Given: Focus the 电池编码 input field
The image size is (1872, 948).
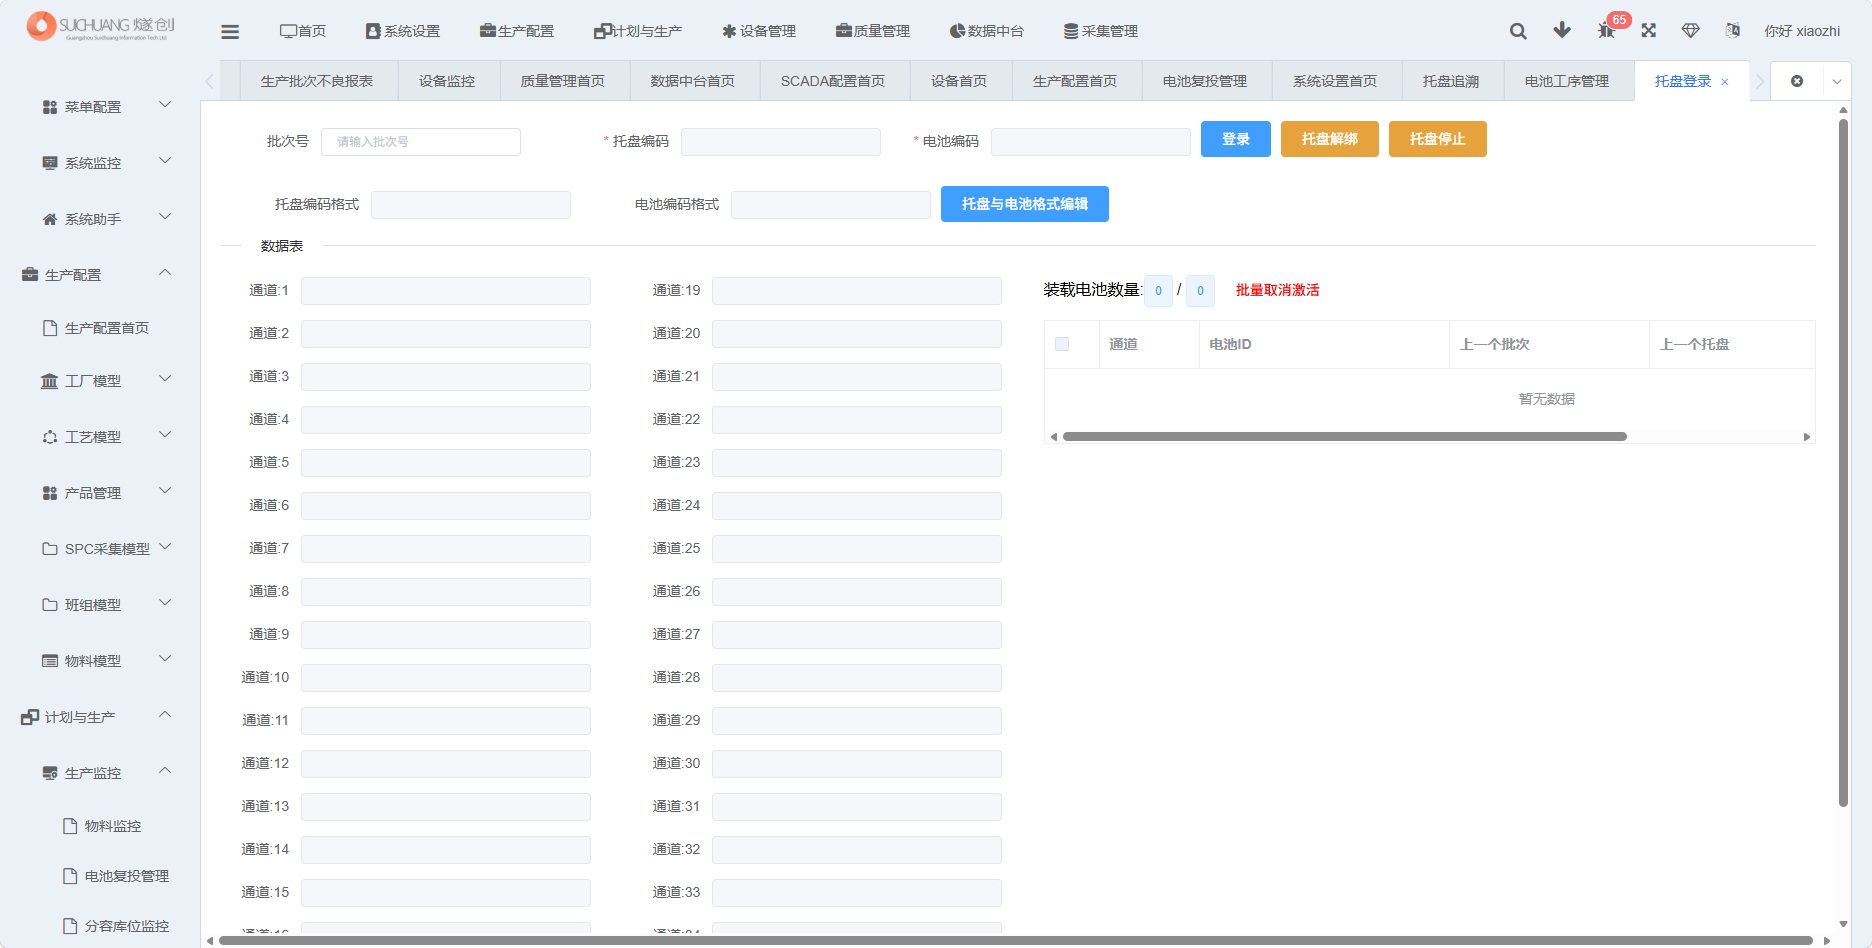Looking at the screenshot, I should tap(1091, 142).
